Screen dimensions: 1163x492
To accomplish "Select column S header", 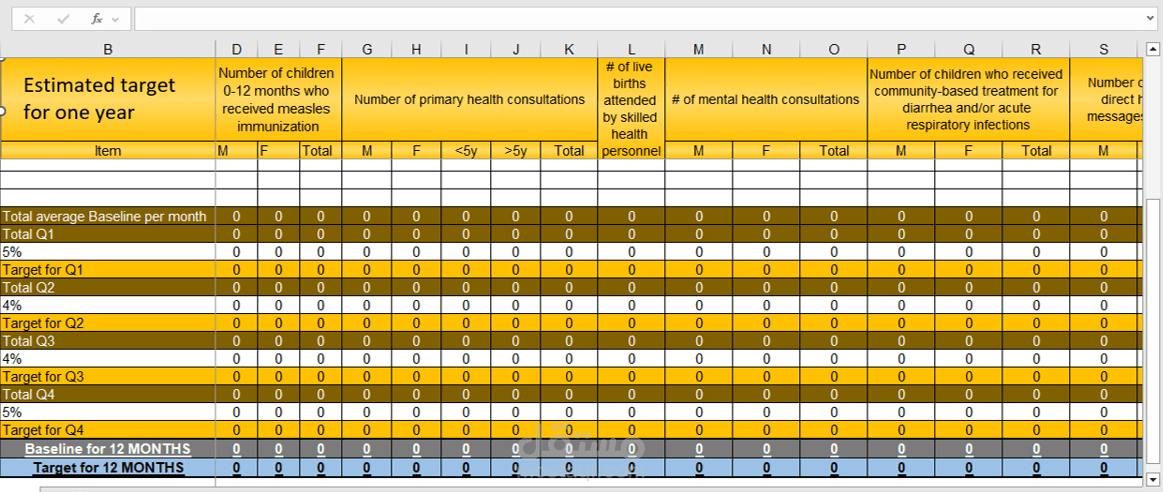I will (1104, 50).
